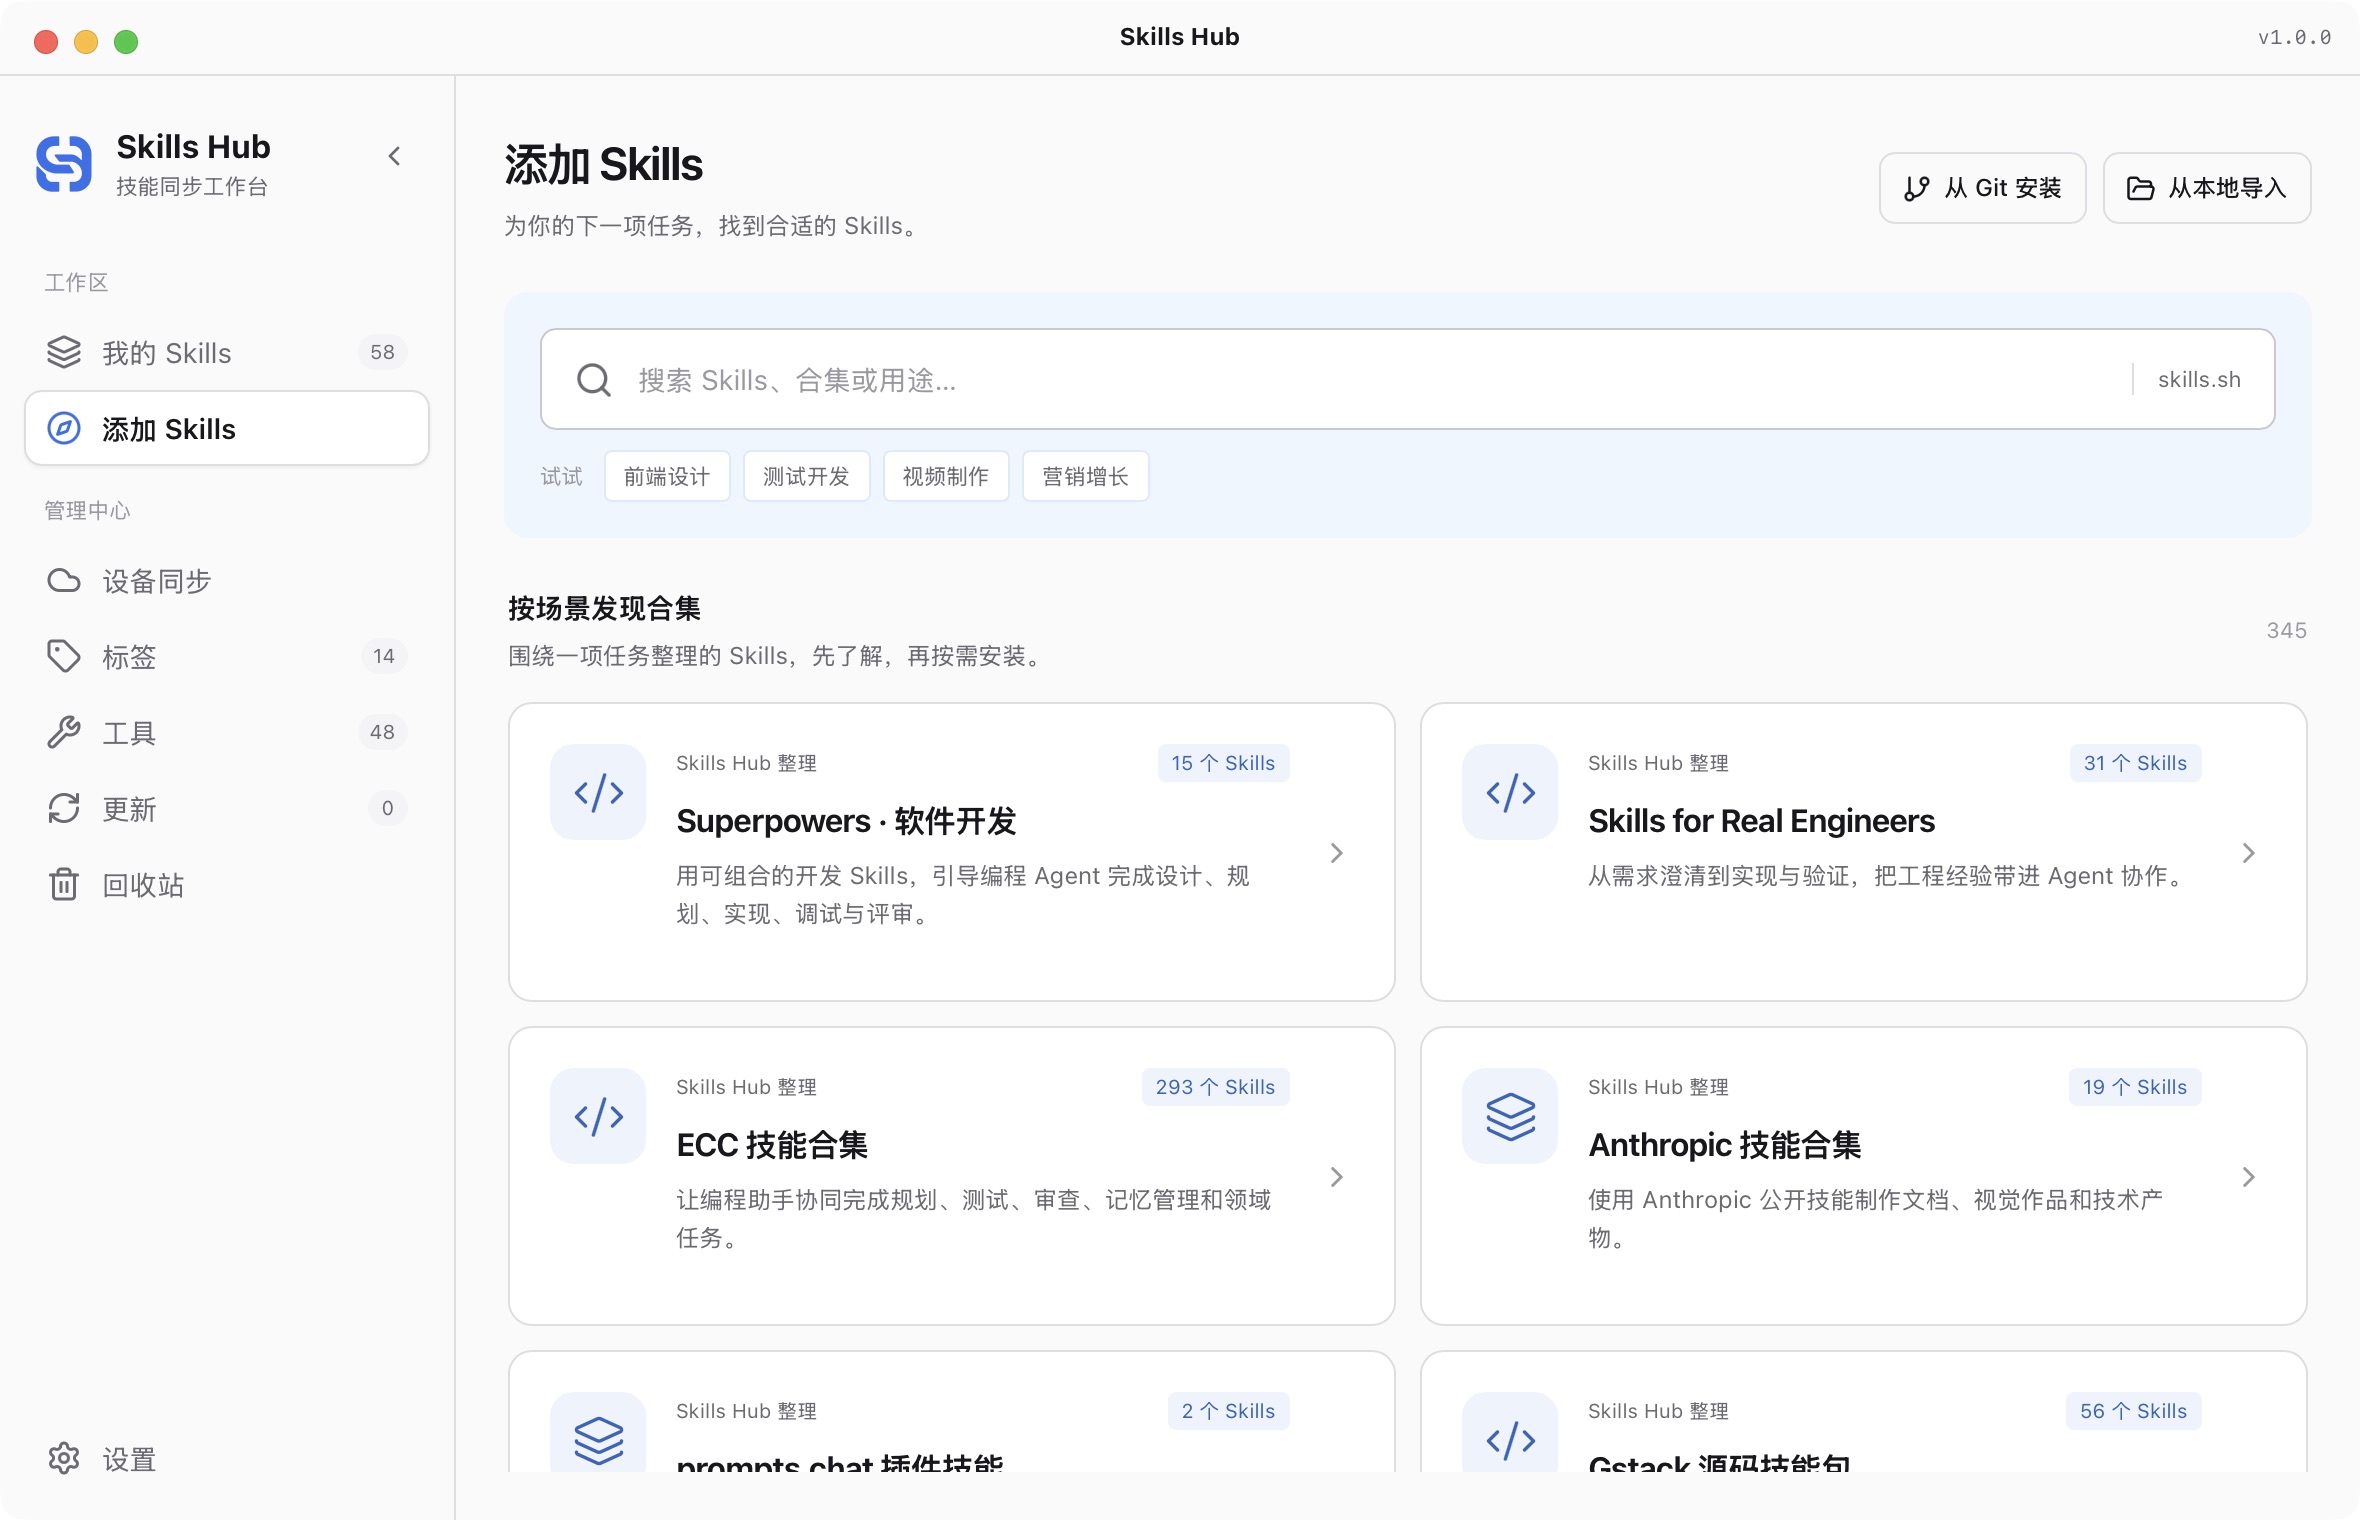The height and width of the screenshot is (1520, 2360).
Task: Open the Superpowers · 软件开发 collection chevron
Action: pos(1337,853)
